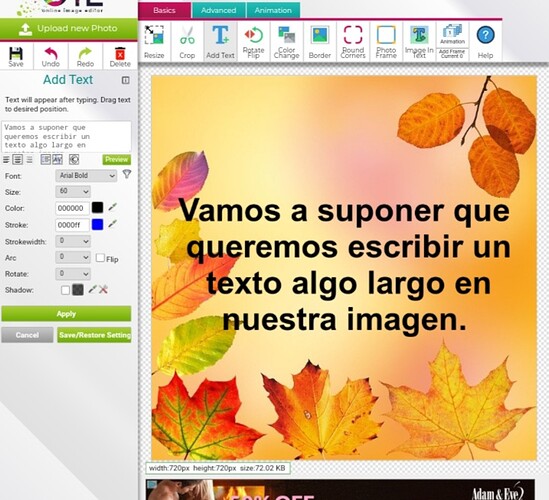This screenshot has height=500, width=549.
Task: Delete with the red trash icon
Action: coord(120,56)
